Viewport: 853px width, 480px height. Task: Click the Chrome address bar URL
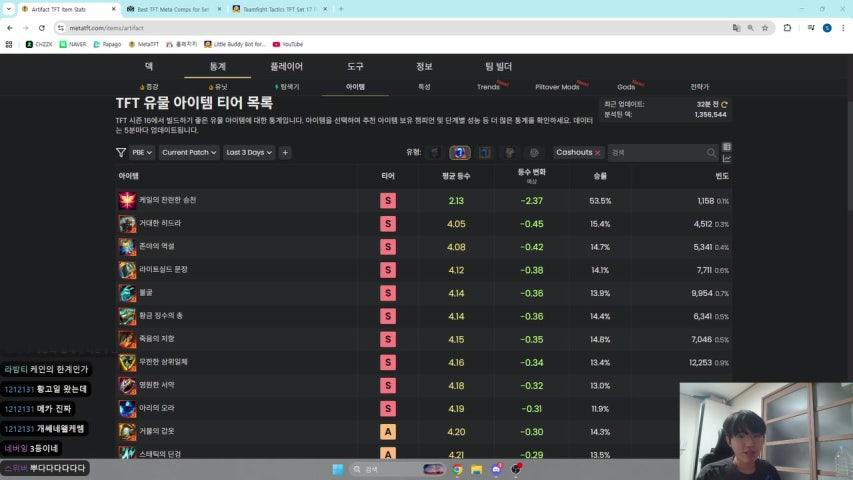click(x=107, y=28)
